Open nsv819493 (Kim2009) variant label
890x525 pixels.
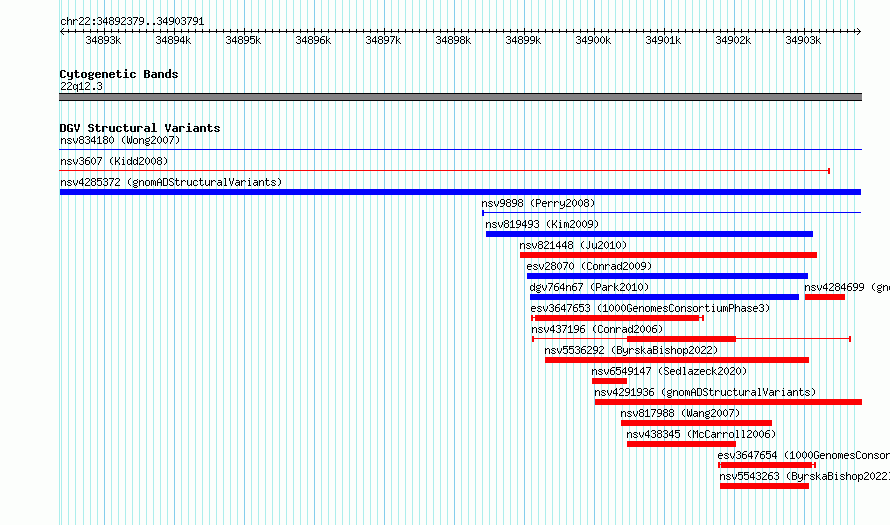(542, 224)
